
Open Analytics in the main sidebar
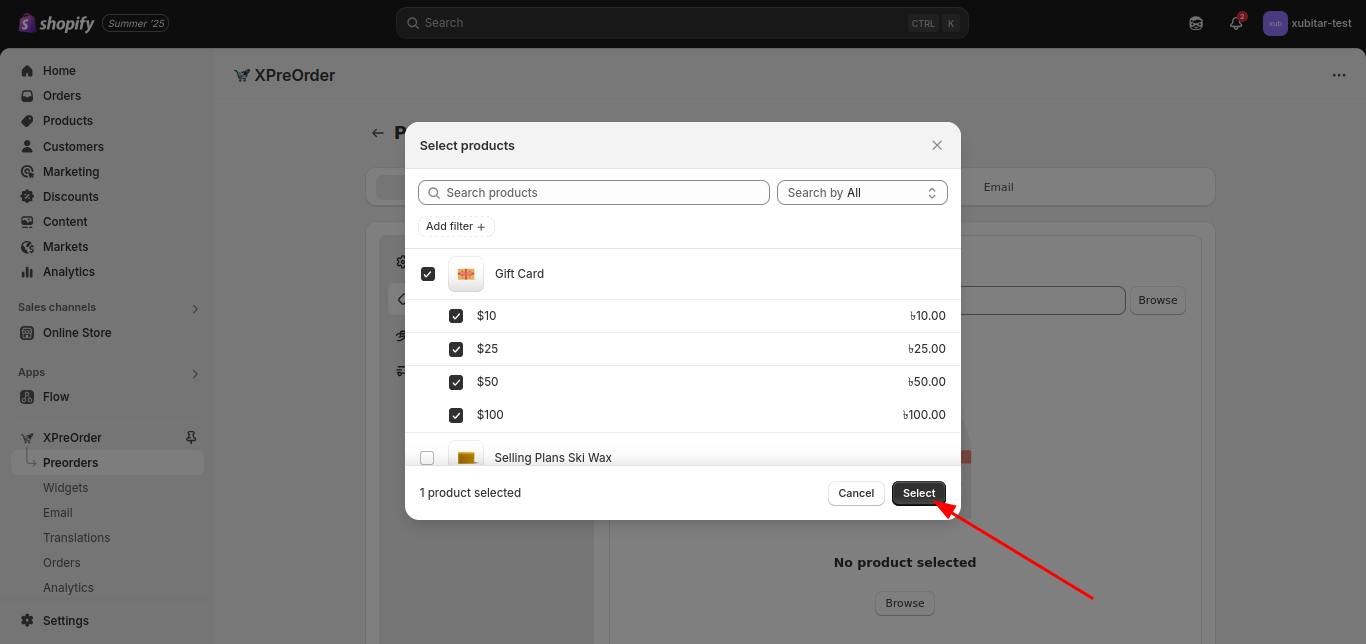[68, 272]
